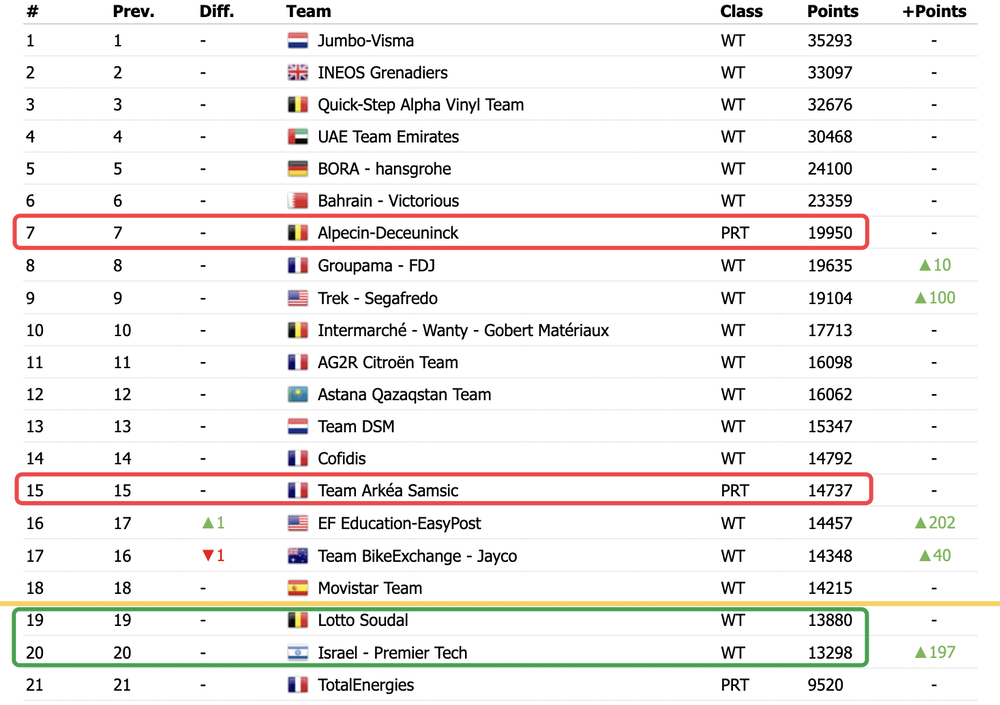Viewport: 1000px width, 705px height.
Task: Click the Spanish flag beside Movistar Team
Action: [x=298, y=588]
